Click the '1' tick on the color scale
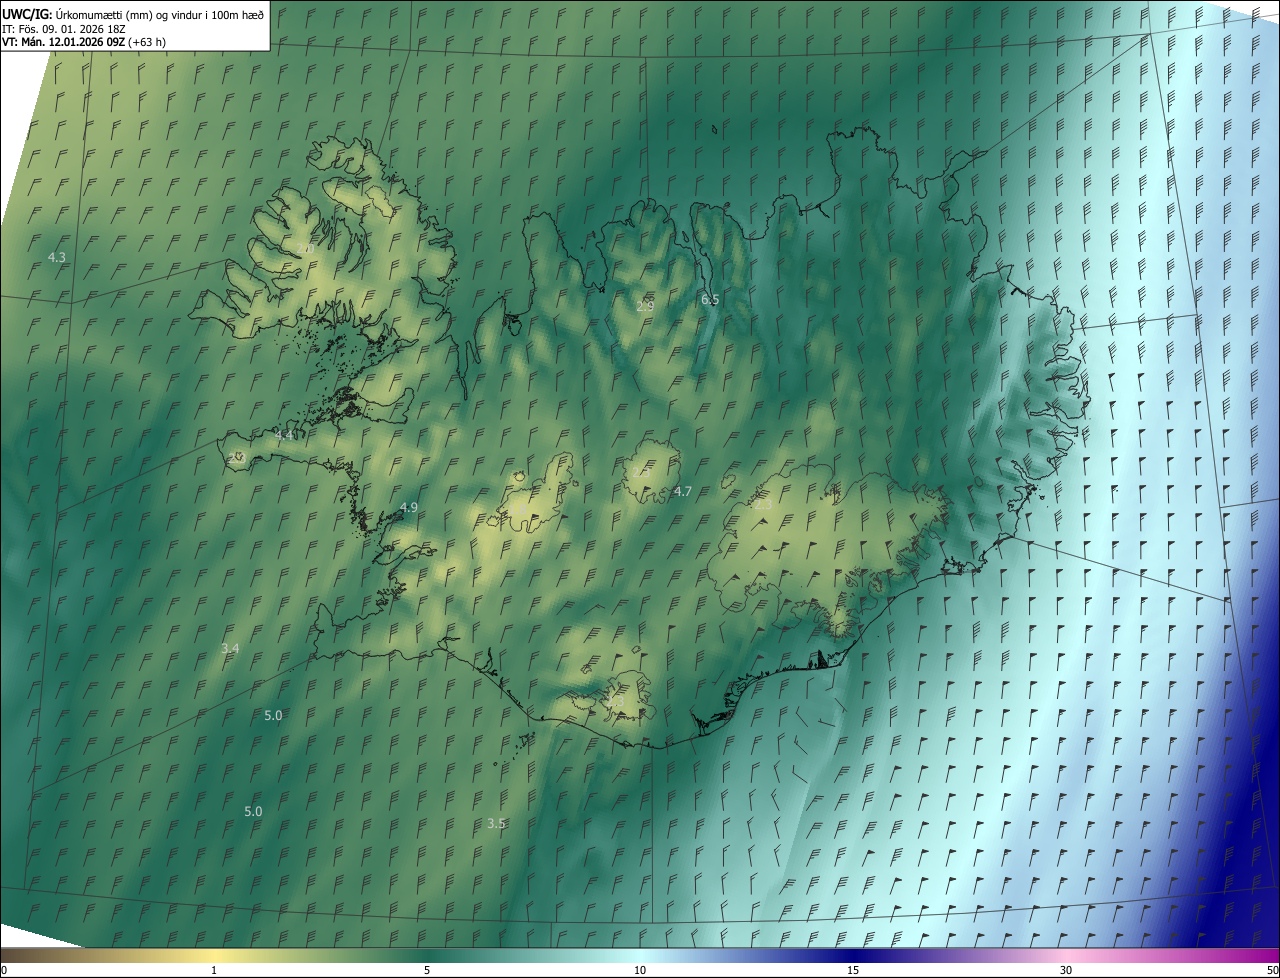This screenshot has height=978, width=1280. (214, 971)
